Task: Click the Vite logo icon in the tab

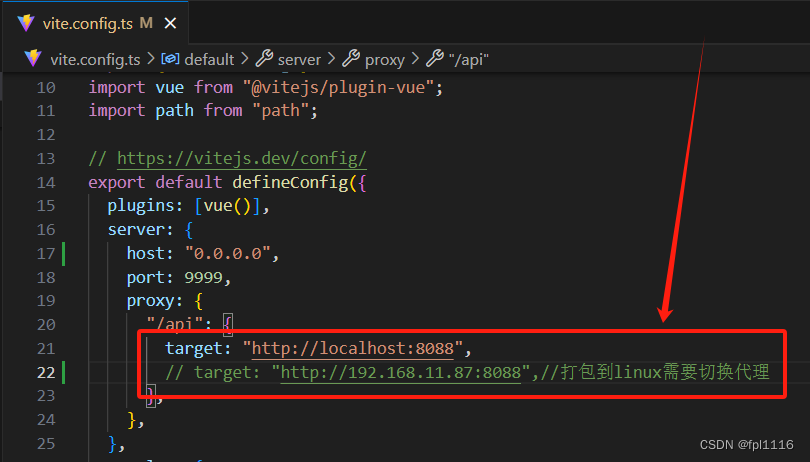Action: [26, 23]
